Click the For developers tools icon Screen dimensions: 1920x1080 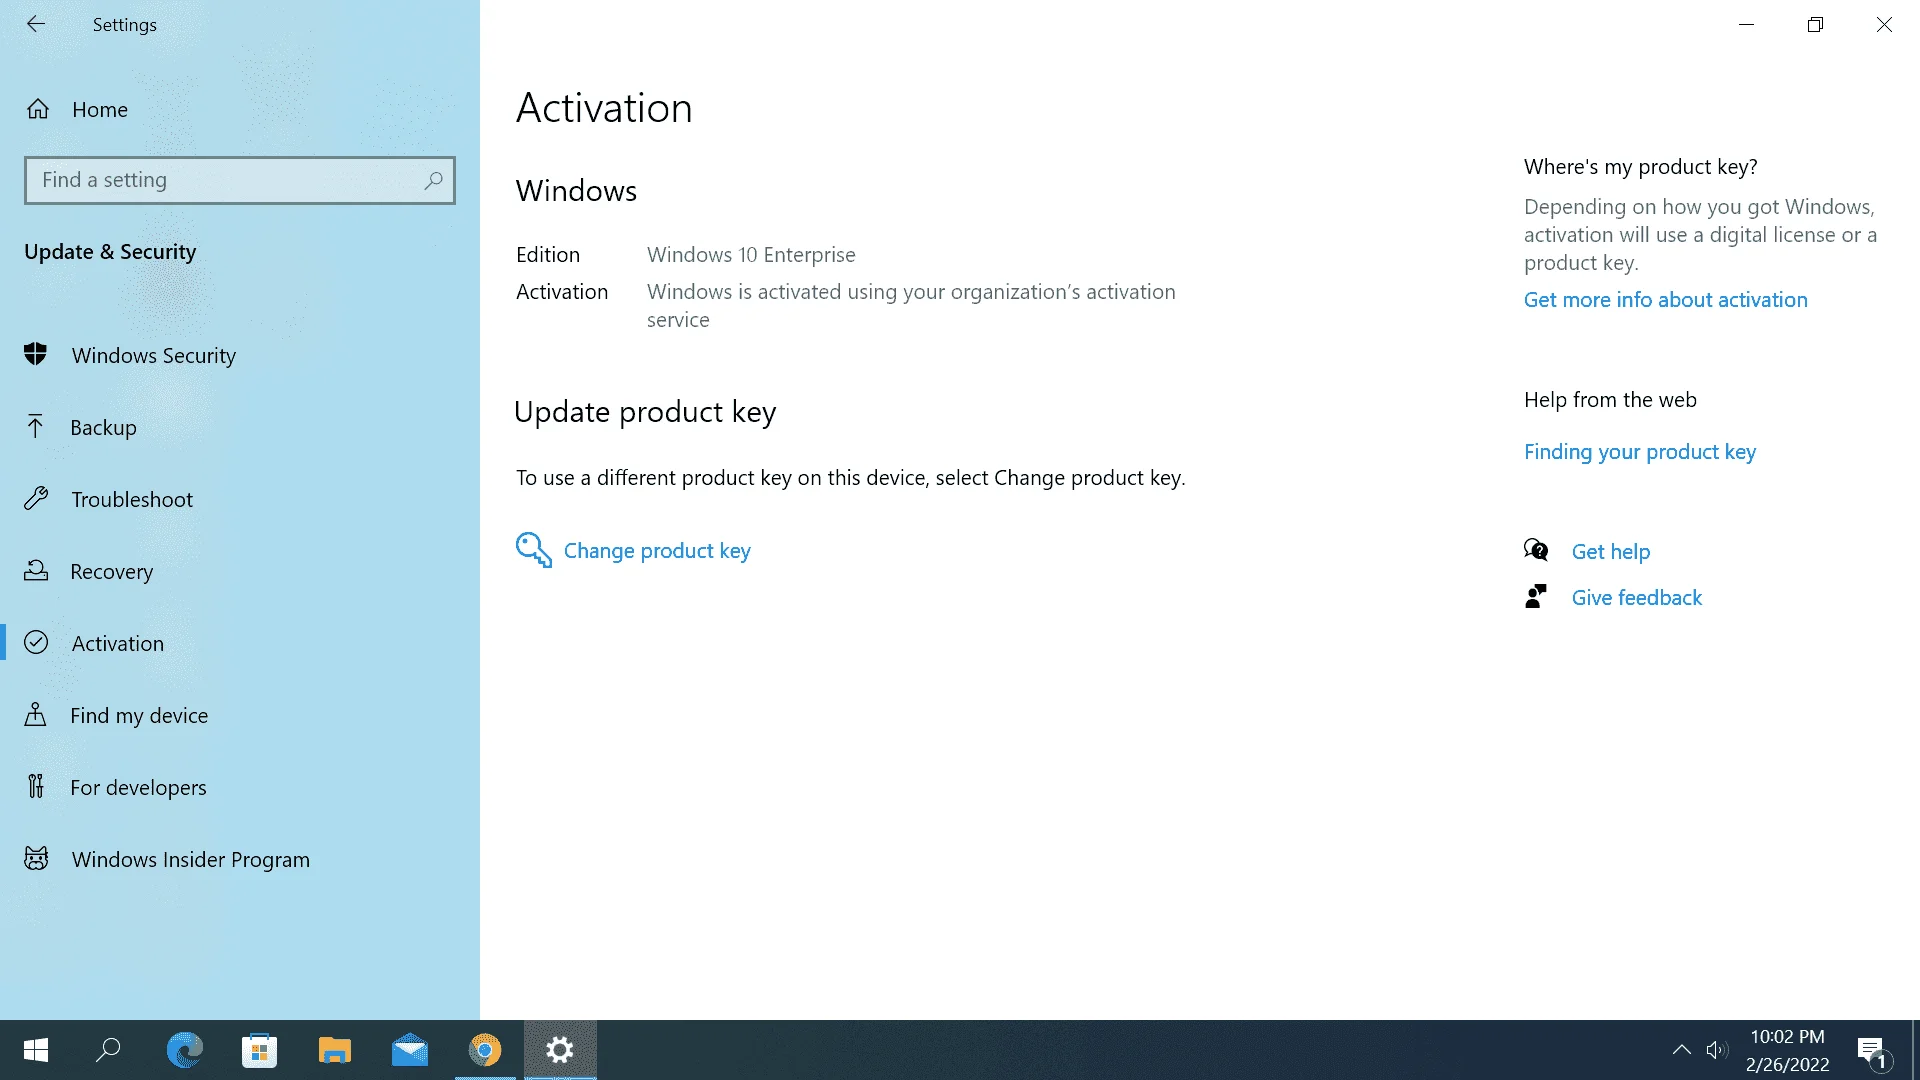[x=36, y=786]
